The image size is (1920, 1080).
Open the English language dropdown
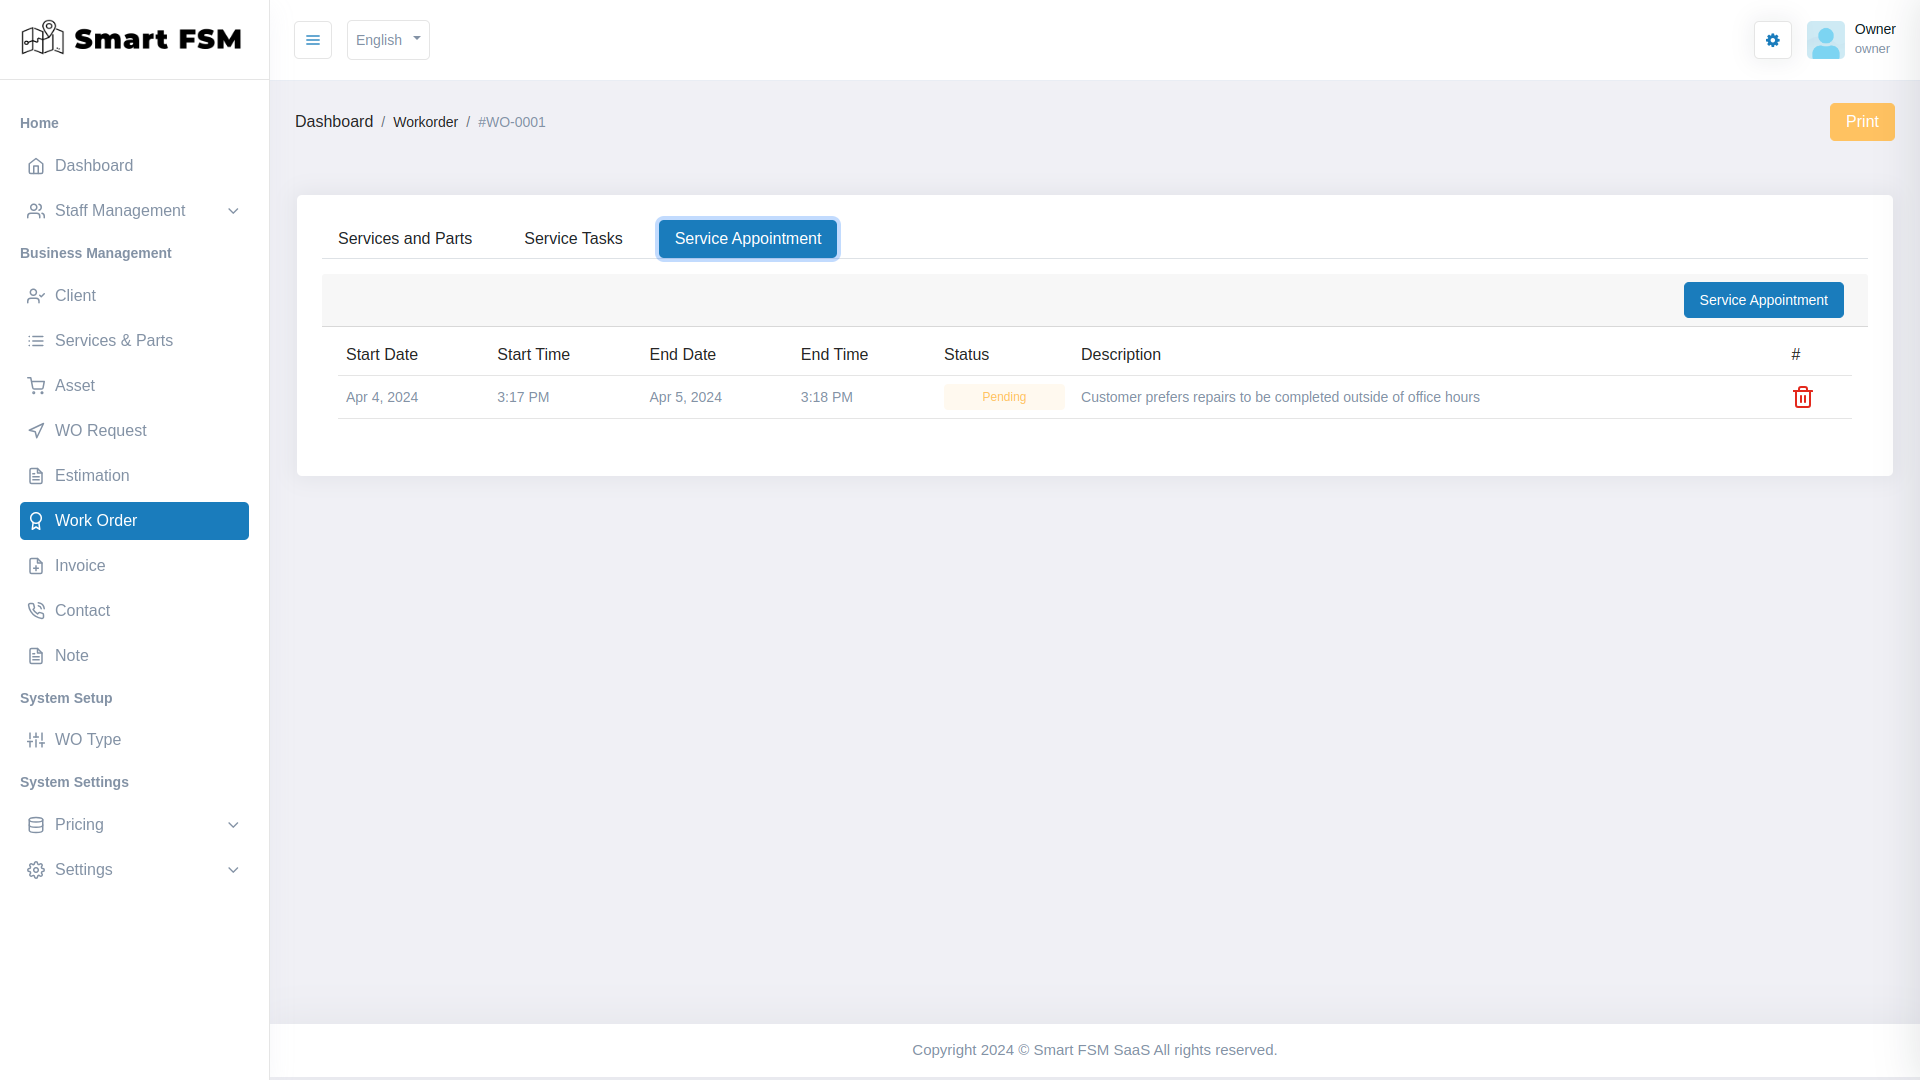pos(388,40)
